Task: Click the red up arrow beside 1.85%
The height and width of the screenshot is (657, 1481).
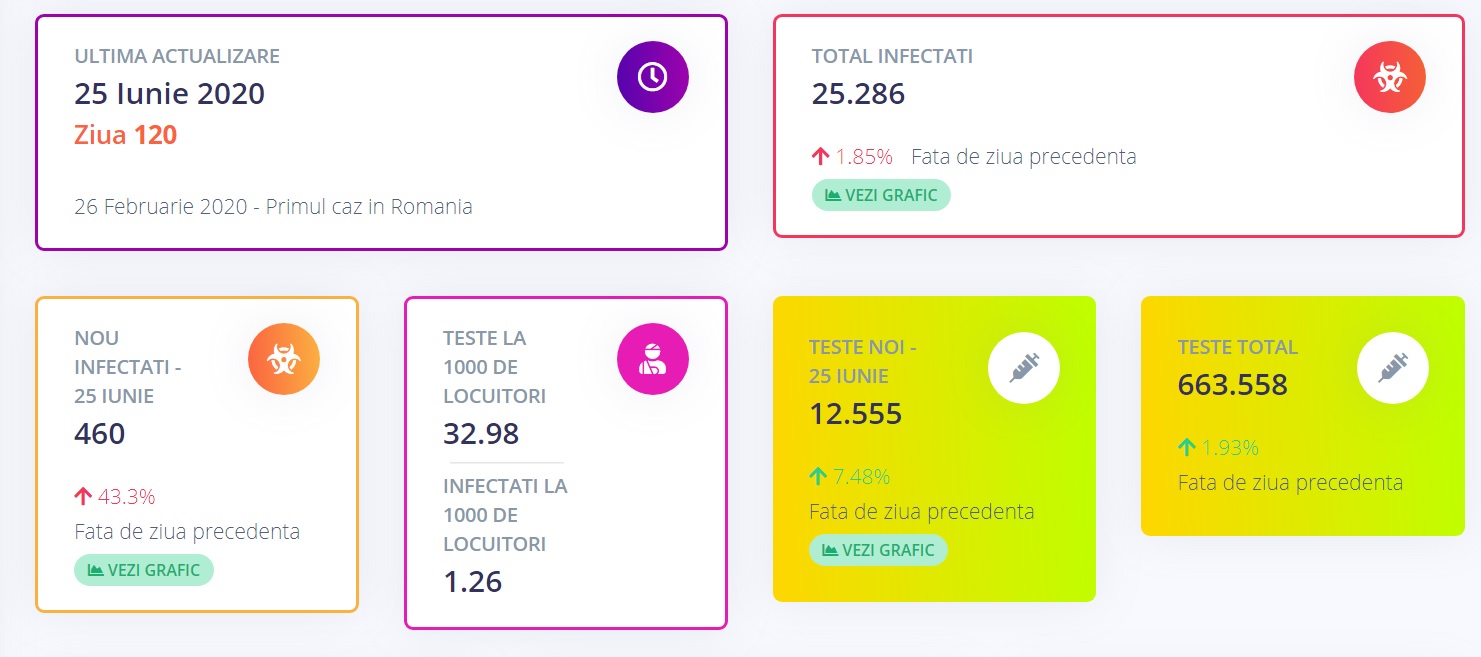Action: click(821, 157)
